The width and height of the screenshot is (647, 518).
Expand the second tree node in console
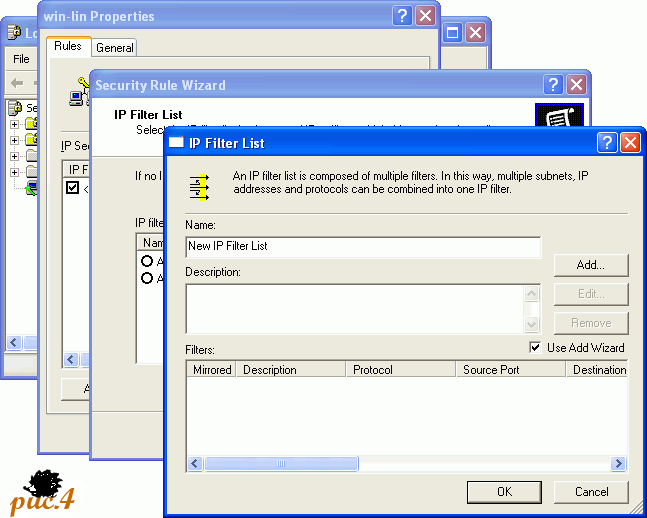14,140
